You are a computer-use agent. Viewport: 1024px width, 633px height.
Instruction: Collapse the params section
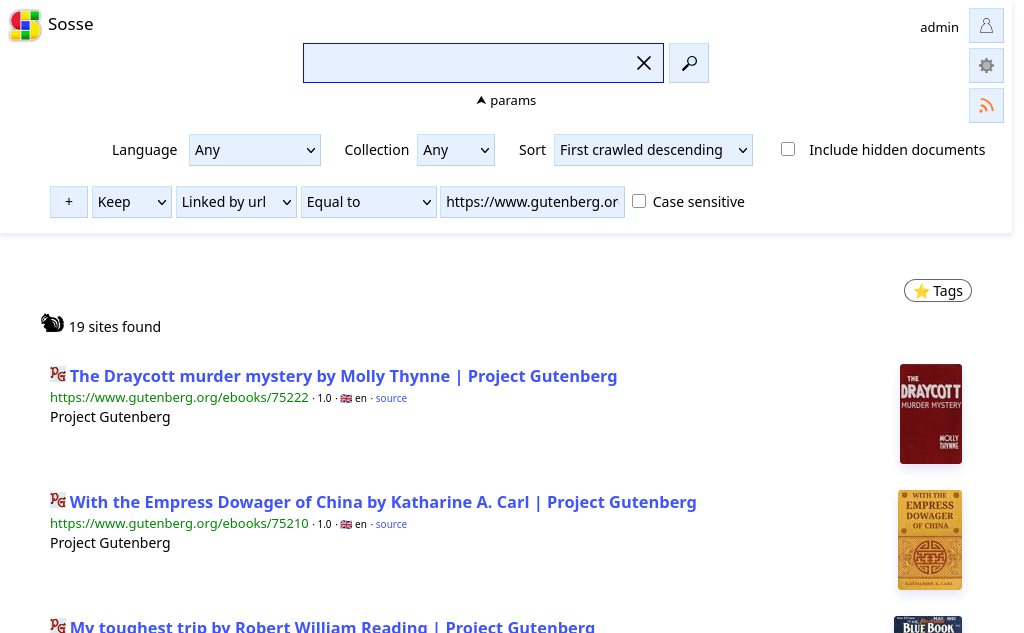click(506, 101)
